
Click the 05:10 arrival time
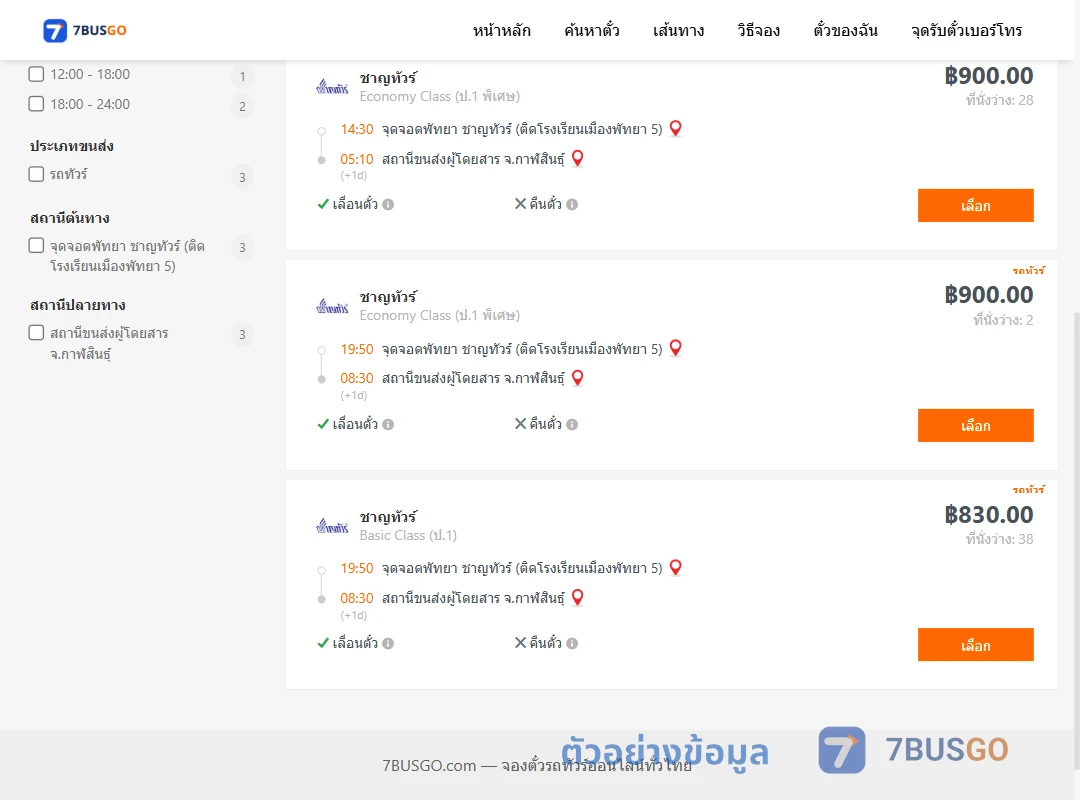(357, 159)
